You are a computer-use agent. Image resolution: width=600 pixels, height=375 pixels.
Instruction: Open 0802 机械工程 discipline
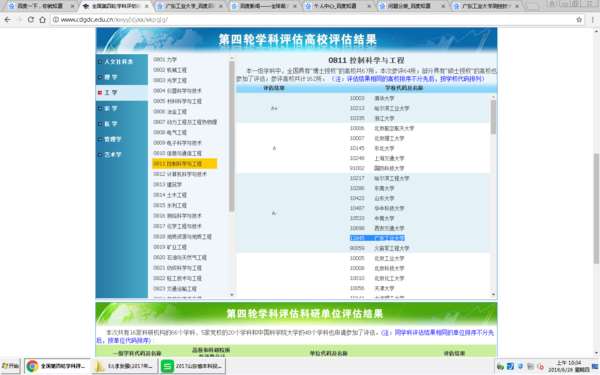coord(170,70)
